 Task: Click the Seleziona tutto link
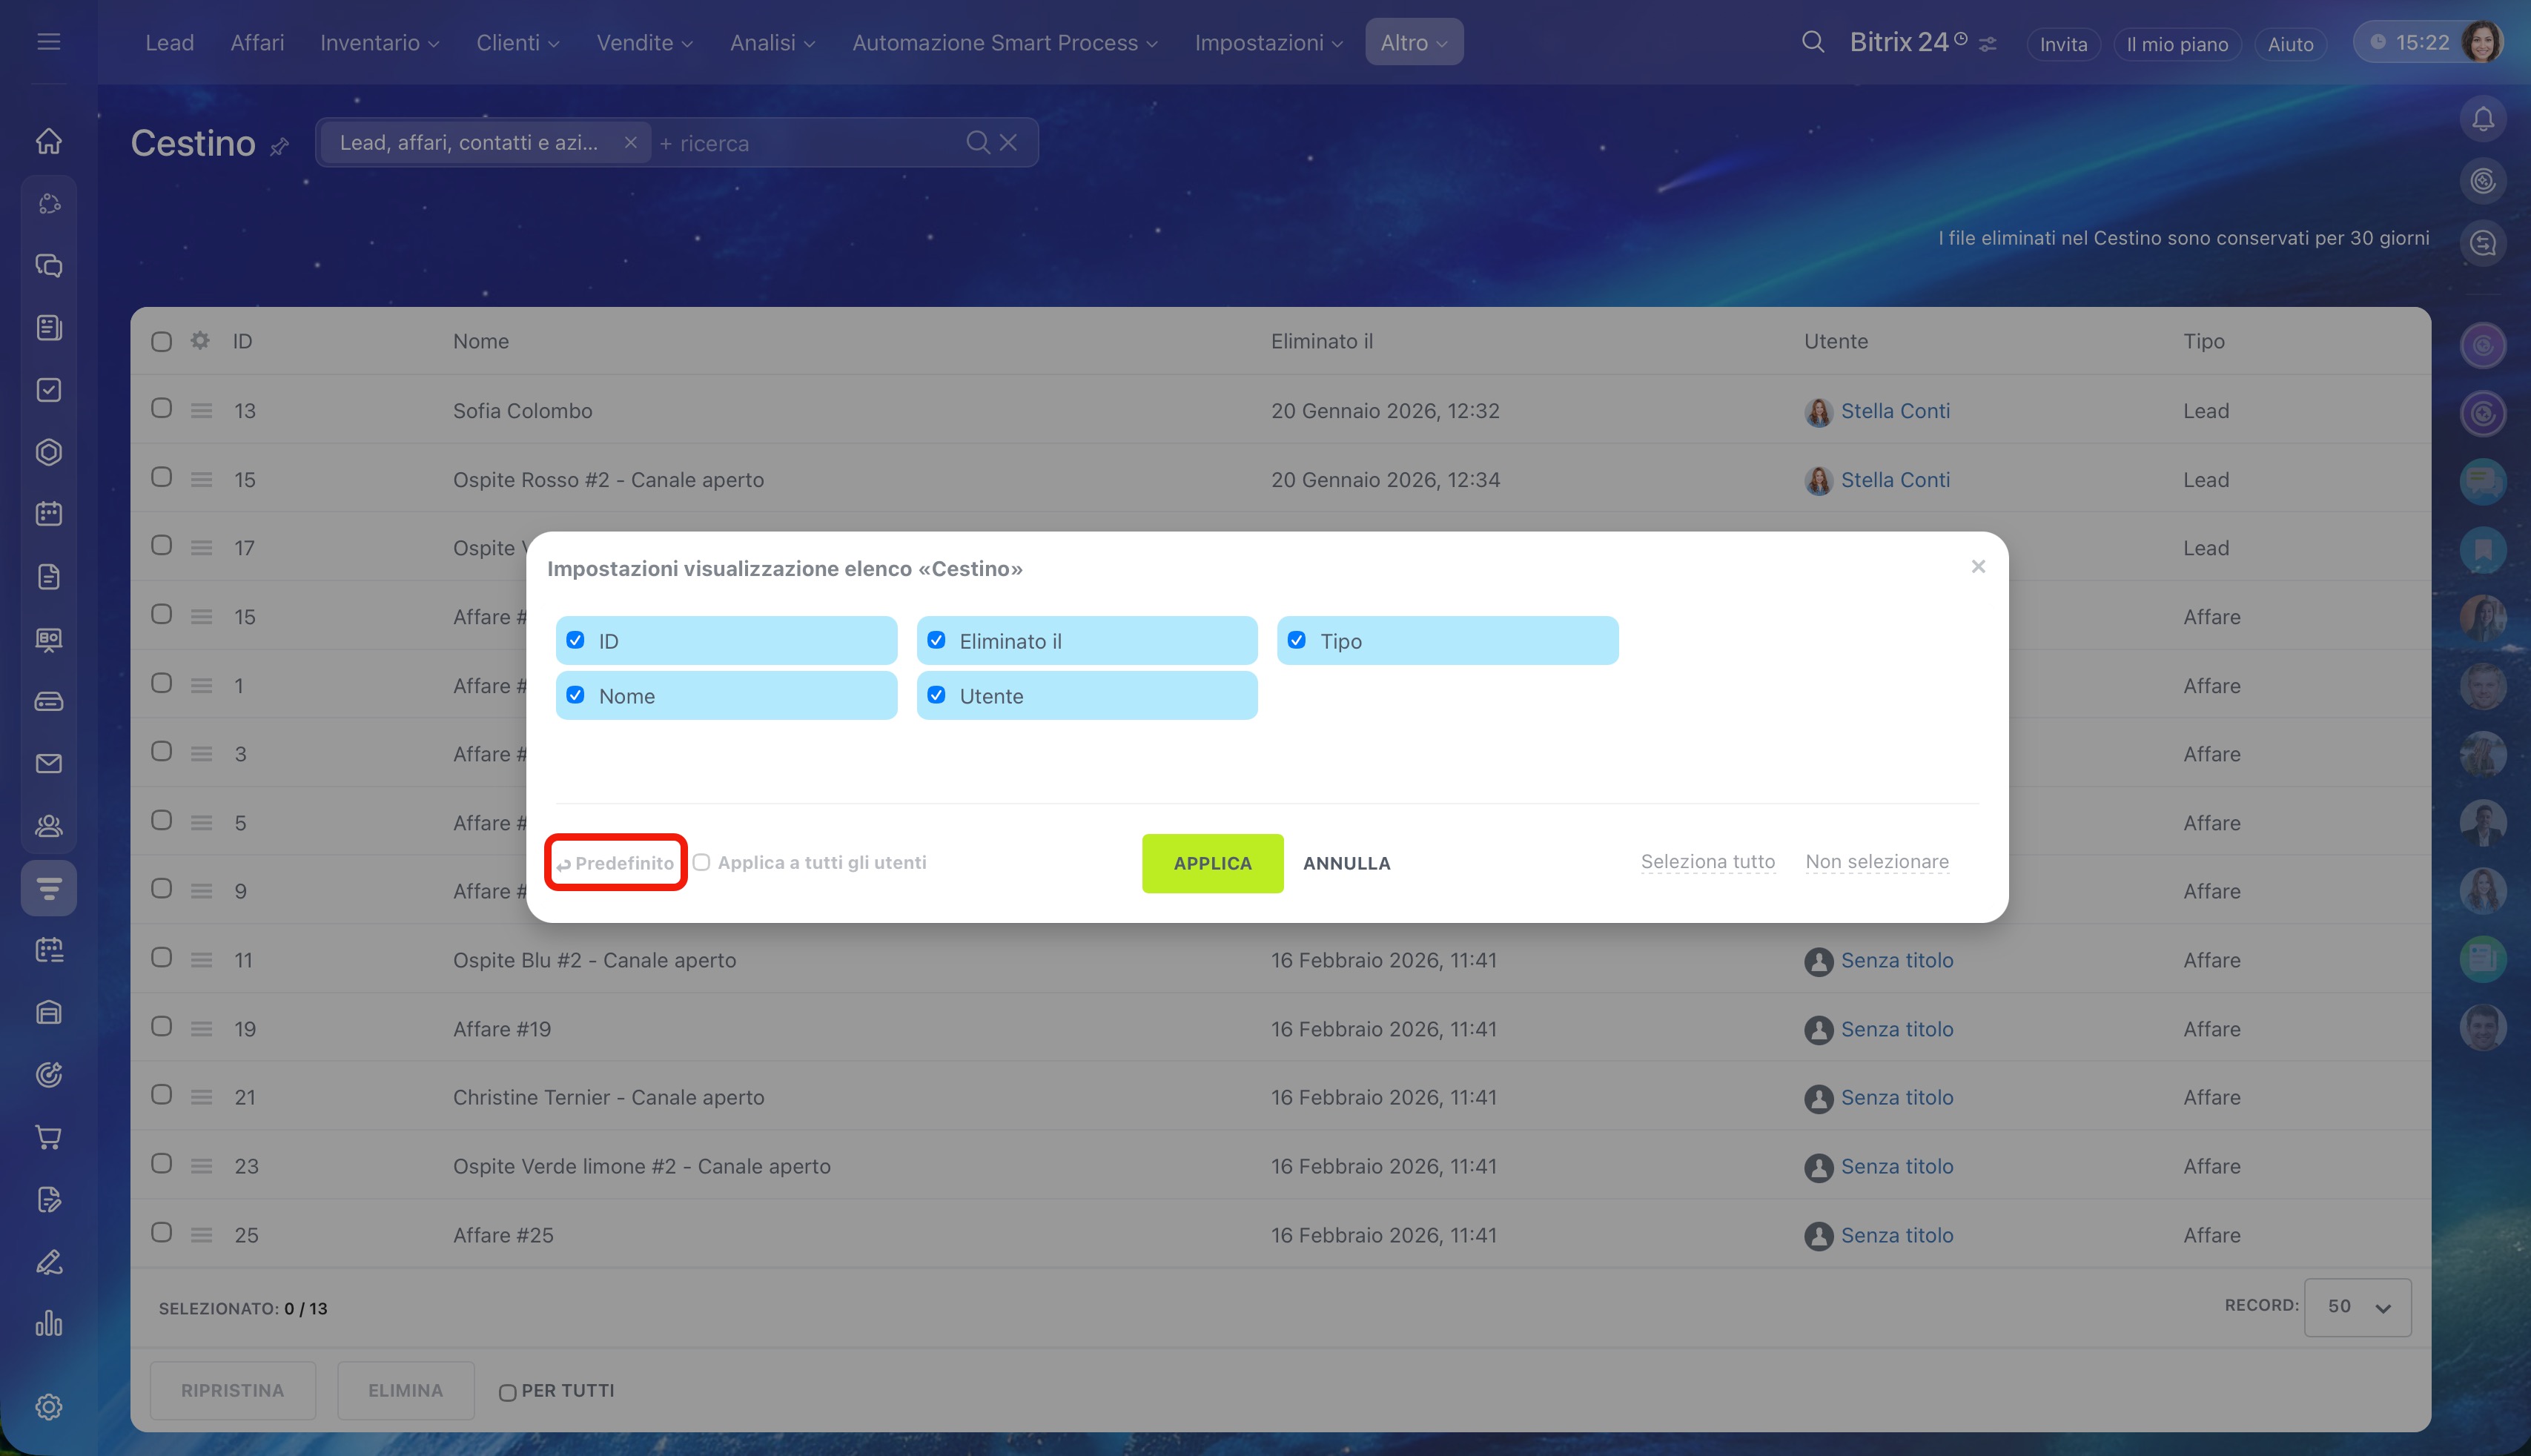[x=1707, y=862]
